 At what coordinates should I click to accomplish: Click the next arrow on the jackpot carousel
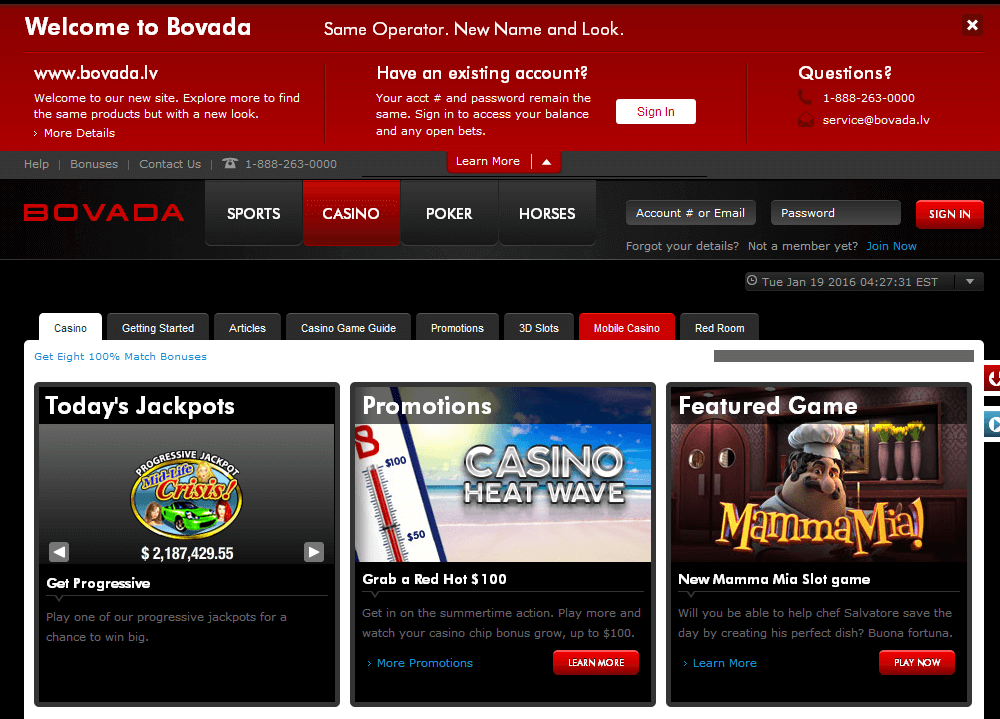pos(313,551)
